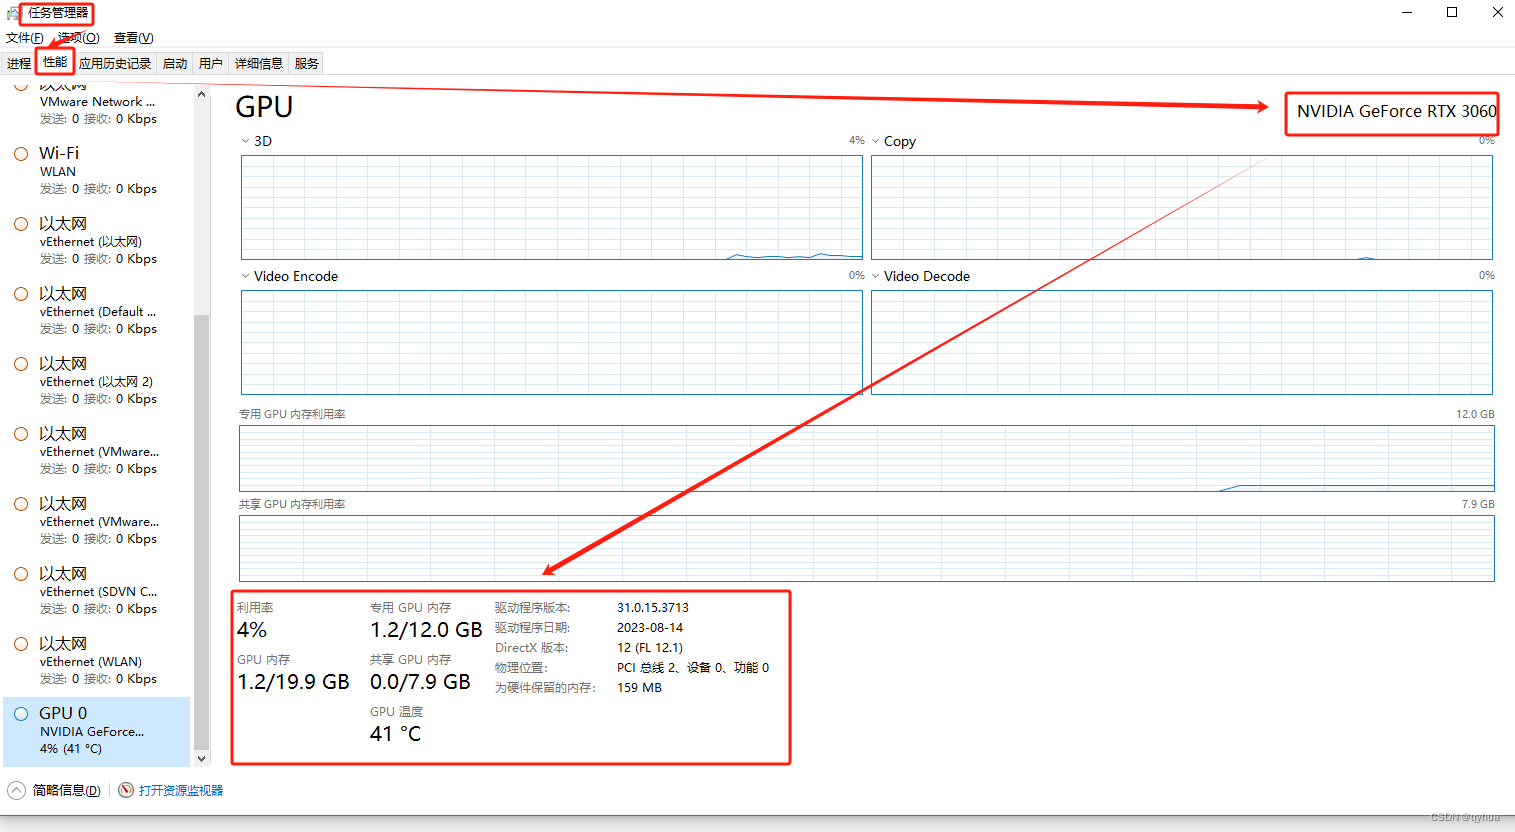Select the vEthernet (WLAN) sidebar entry

96,661
